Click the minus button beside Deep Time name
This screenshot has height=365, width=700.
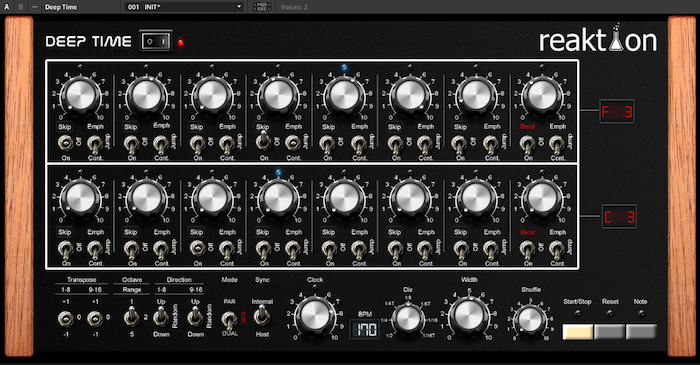click(35, 7)
